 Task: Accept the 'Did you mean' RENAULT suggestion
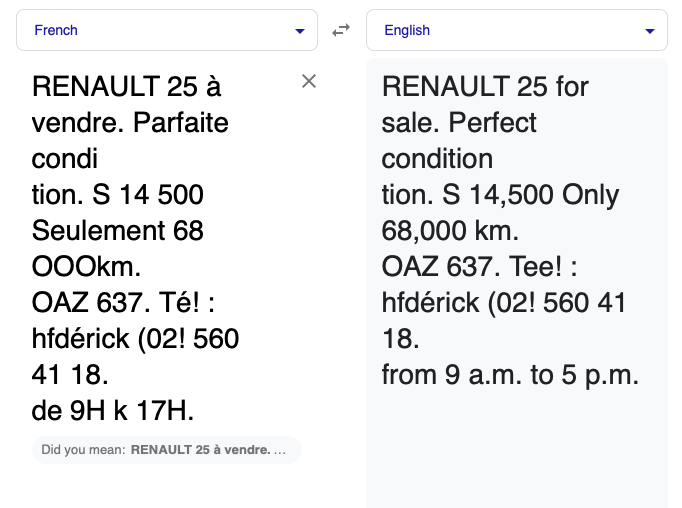click(166, 450)
